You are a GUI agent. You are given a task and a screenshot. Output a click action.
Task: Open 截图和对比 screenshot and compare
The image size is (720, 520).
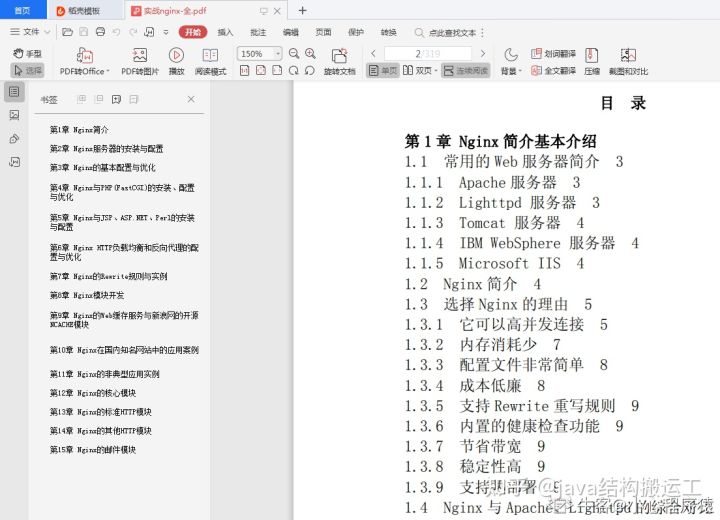coord(628,61)
